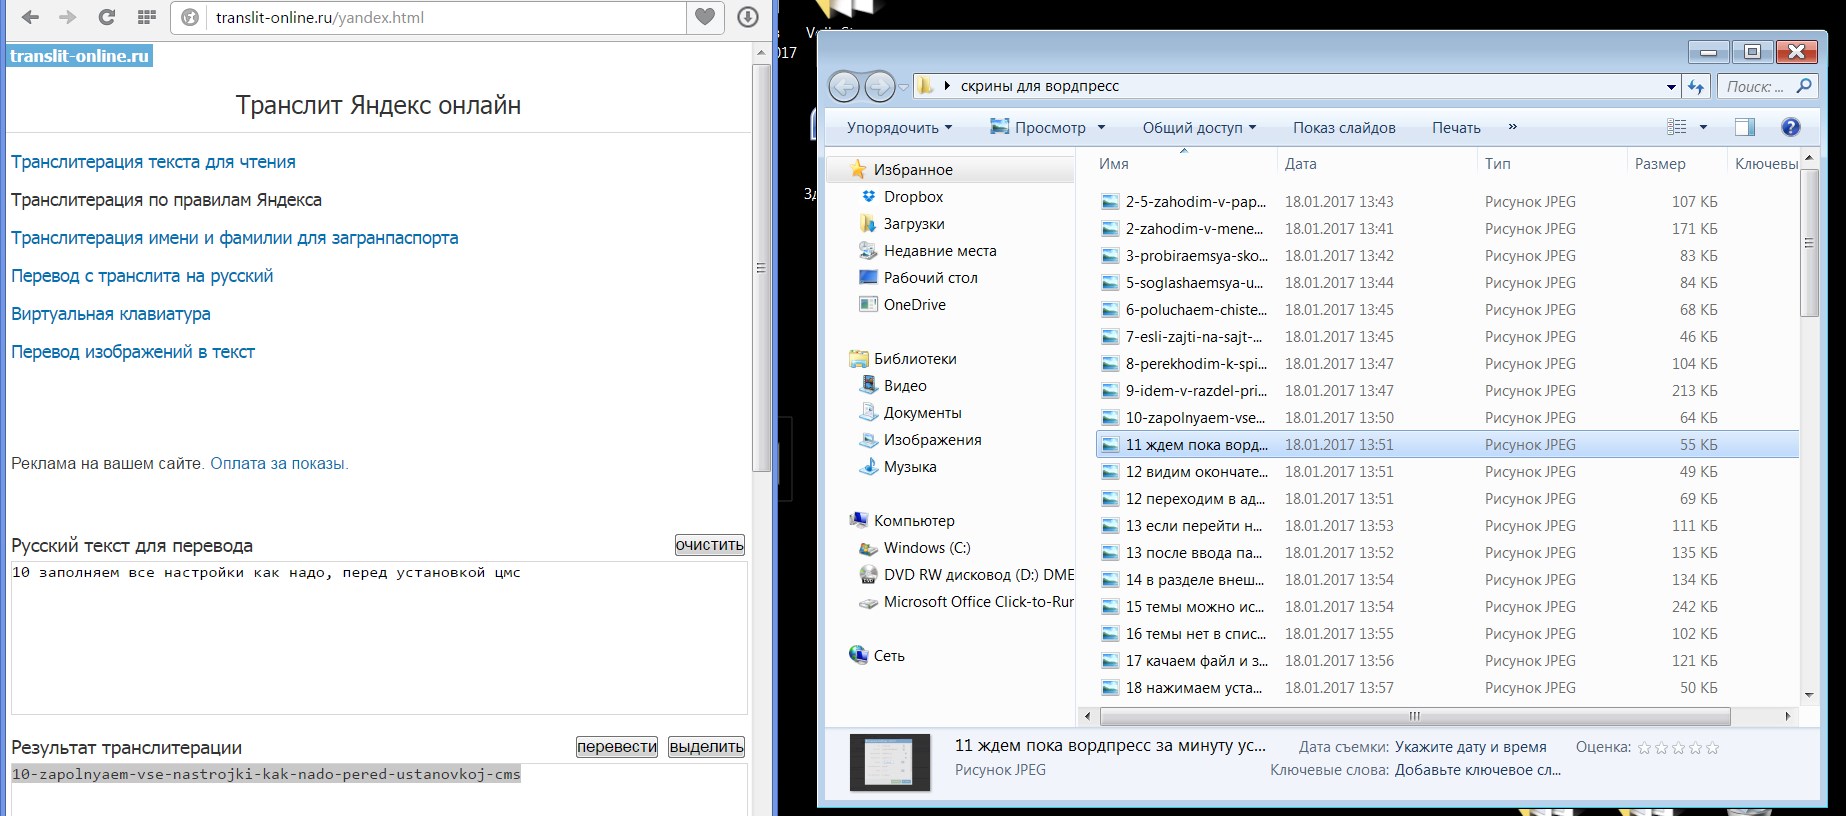Image resolution: width=1846 pixels, height=816 pixels.
Task: Expand the views options dropdown arrow
Action: 1703,127
